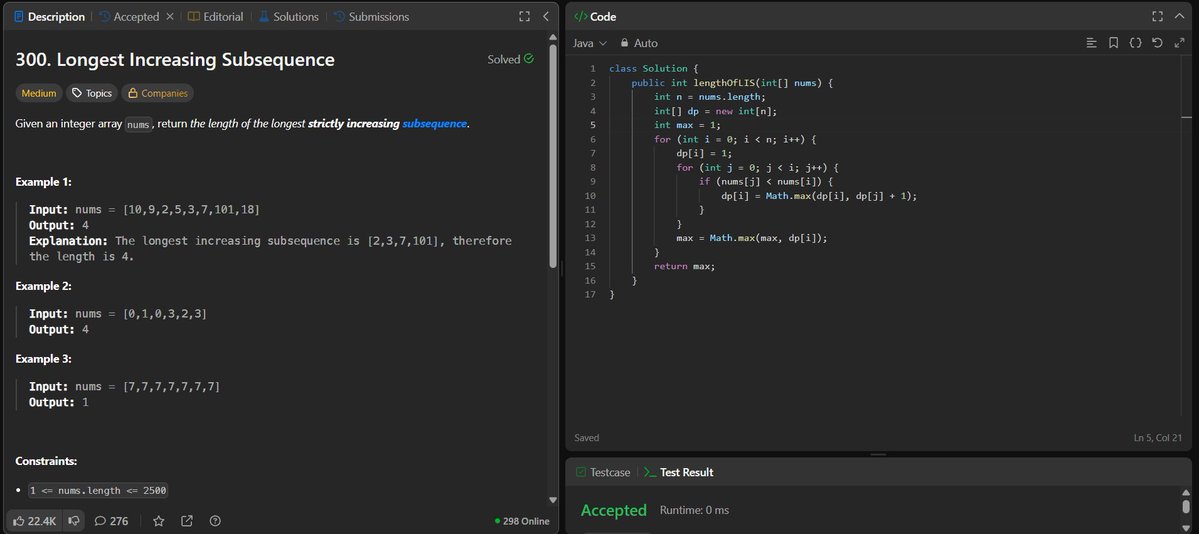Click the 'dp[i] = 1;' code line
Viewport: 1199px width, 534px height.
tap(704, 154)
